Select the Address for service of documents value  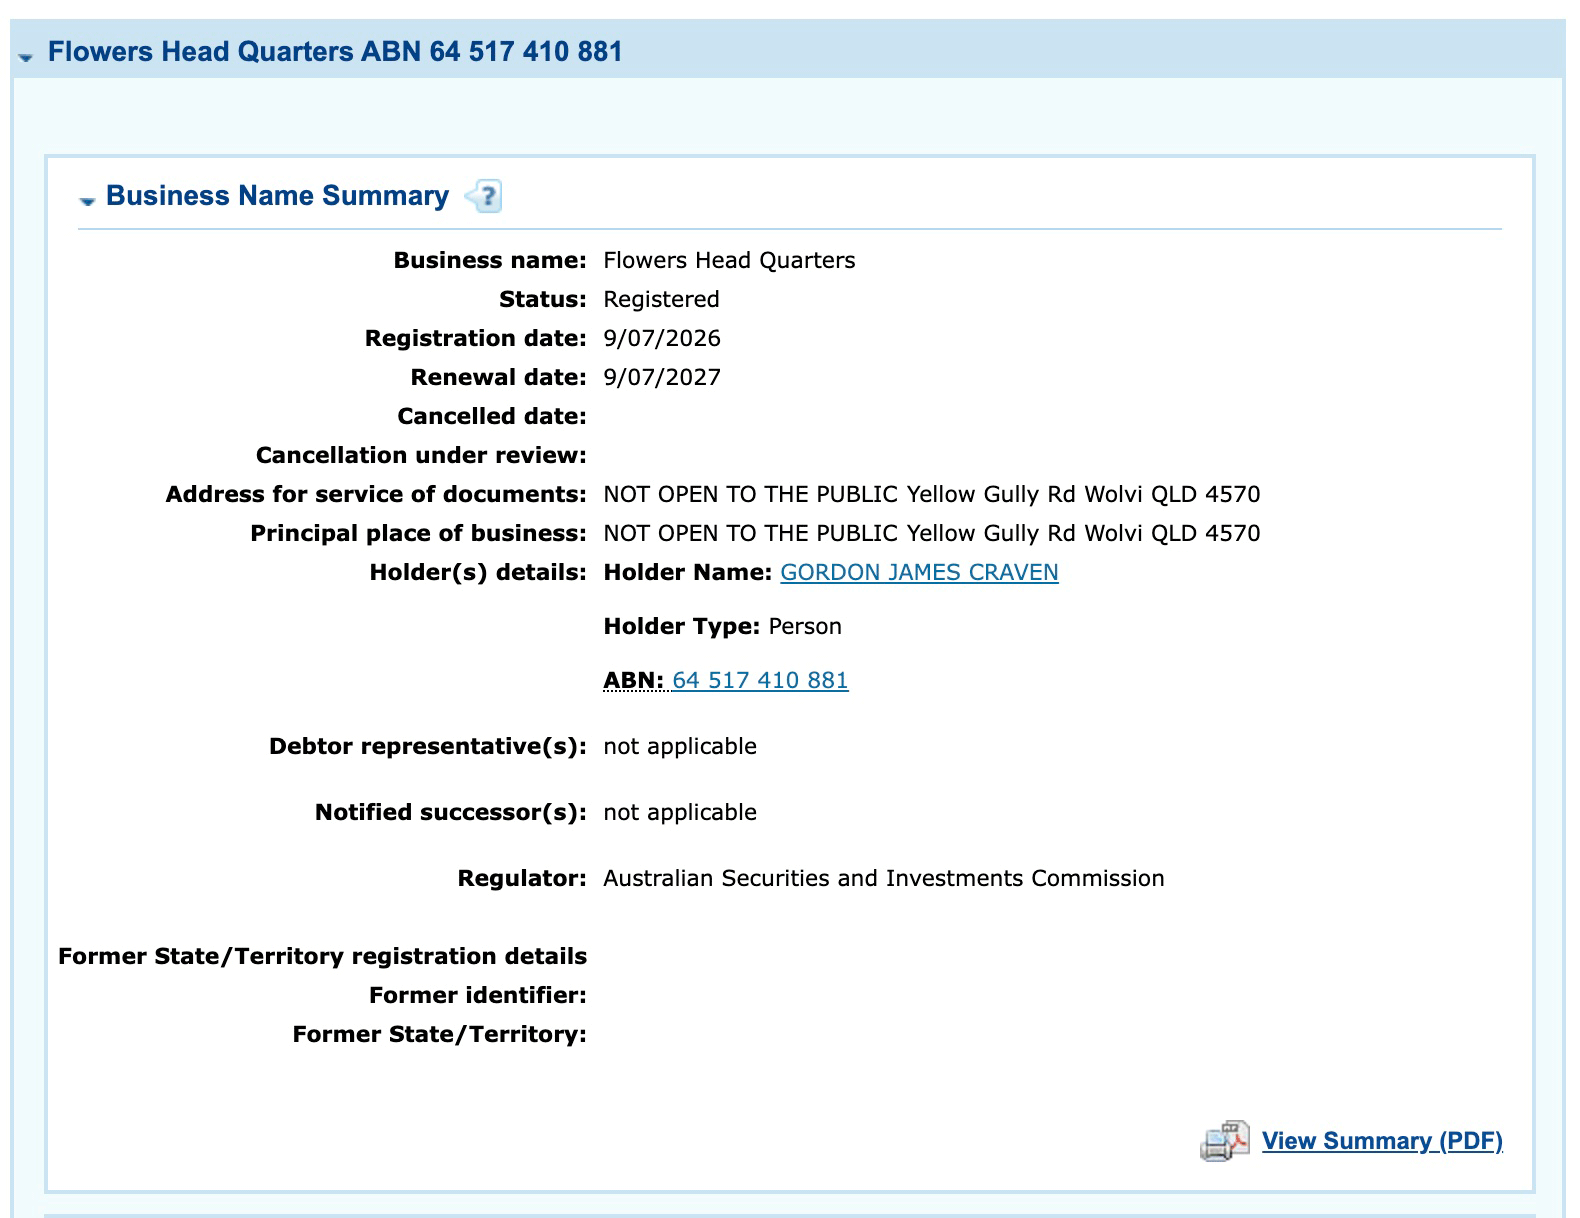(932, 494)
